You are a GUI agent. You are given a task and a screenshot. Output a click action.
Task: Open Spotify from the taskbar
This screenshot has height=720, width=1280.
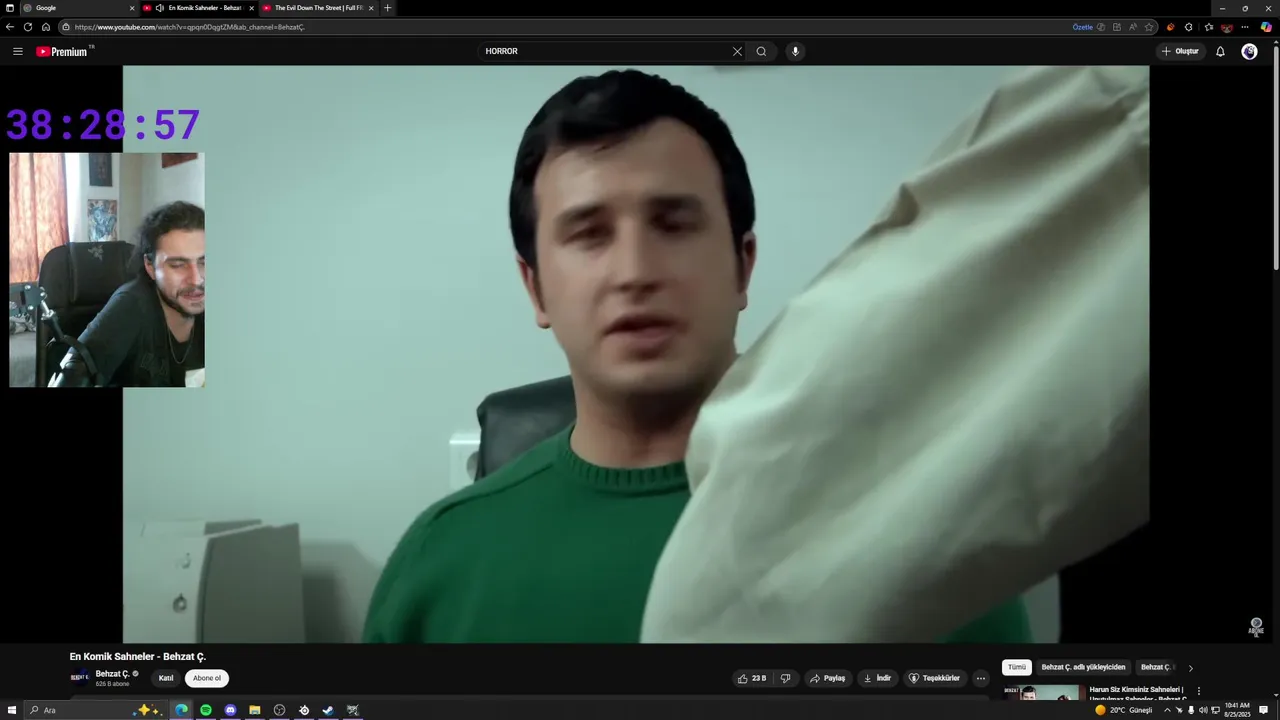(x=206, y=710)
